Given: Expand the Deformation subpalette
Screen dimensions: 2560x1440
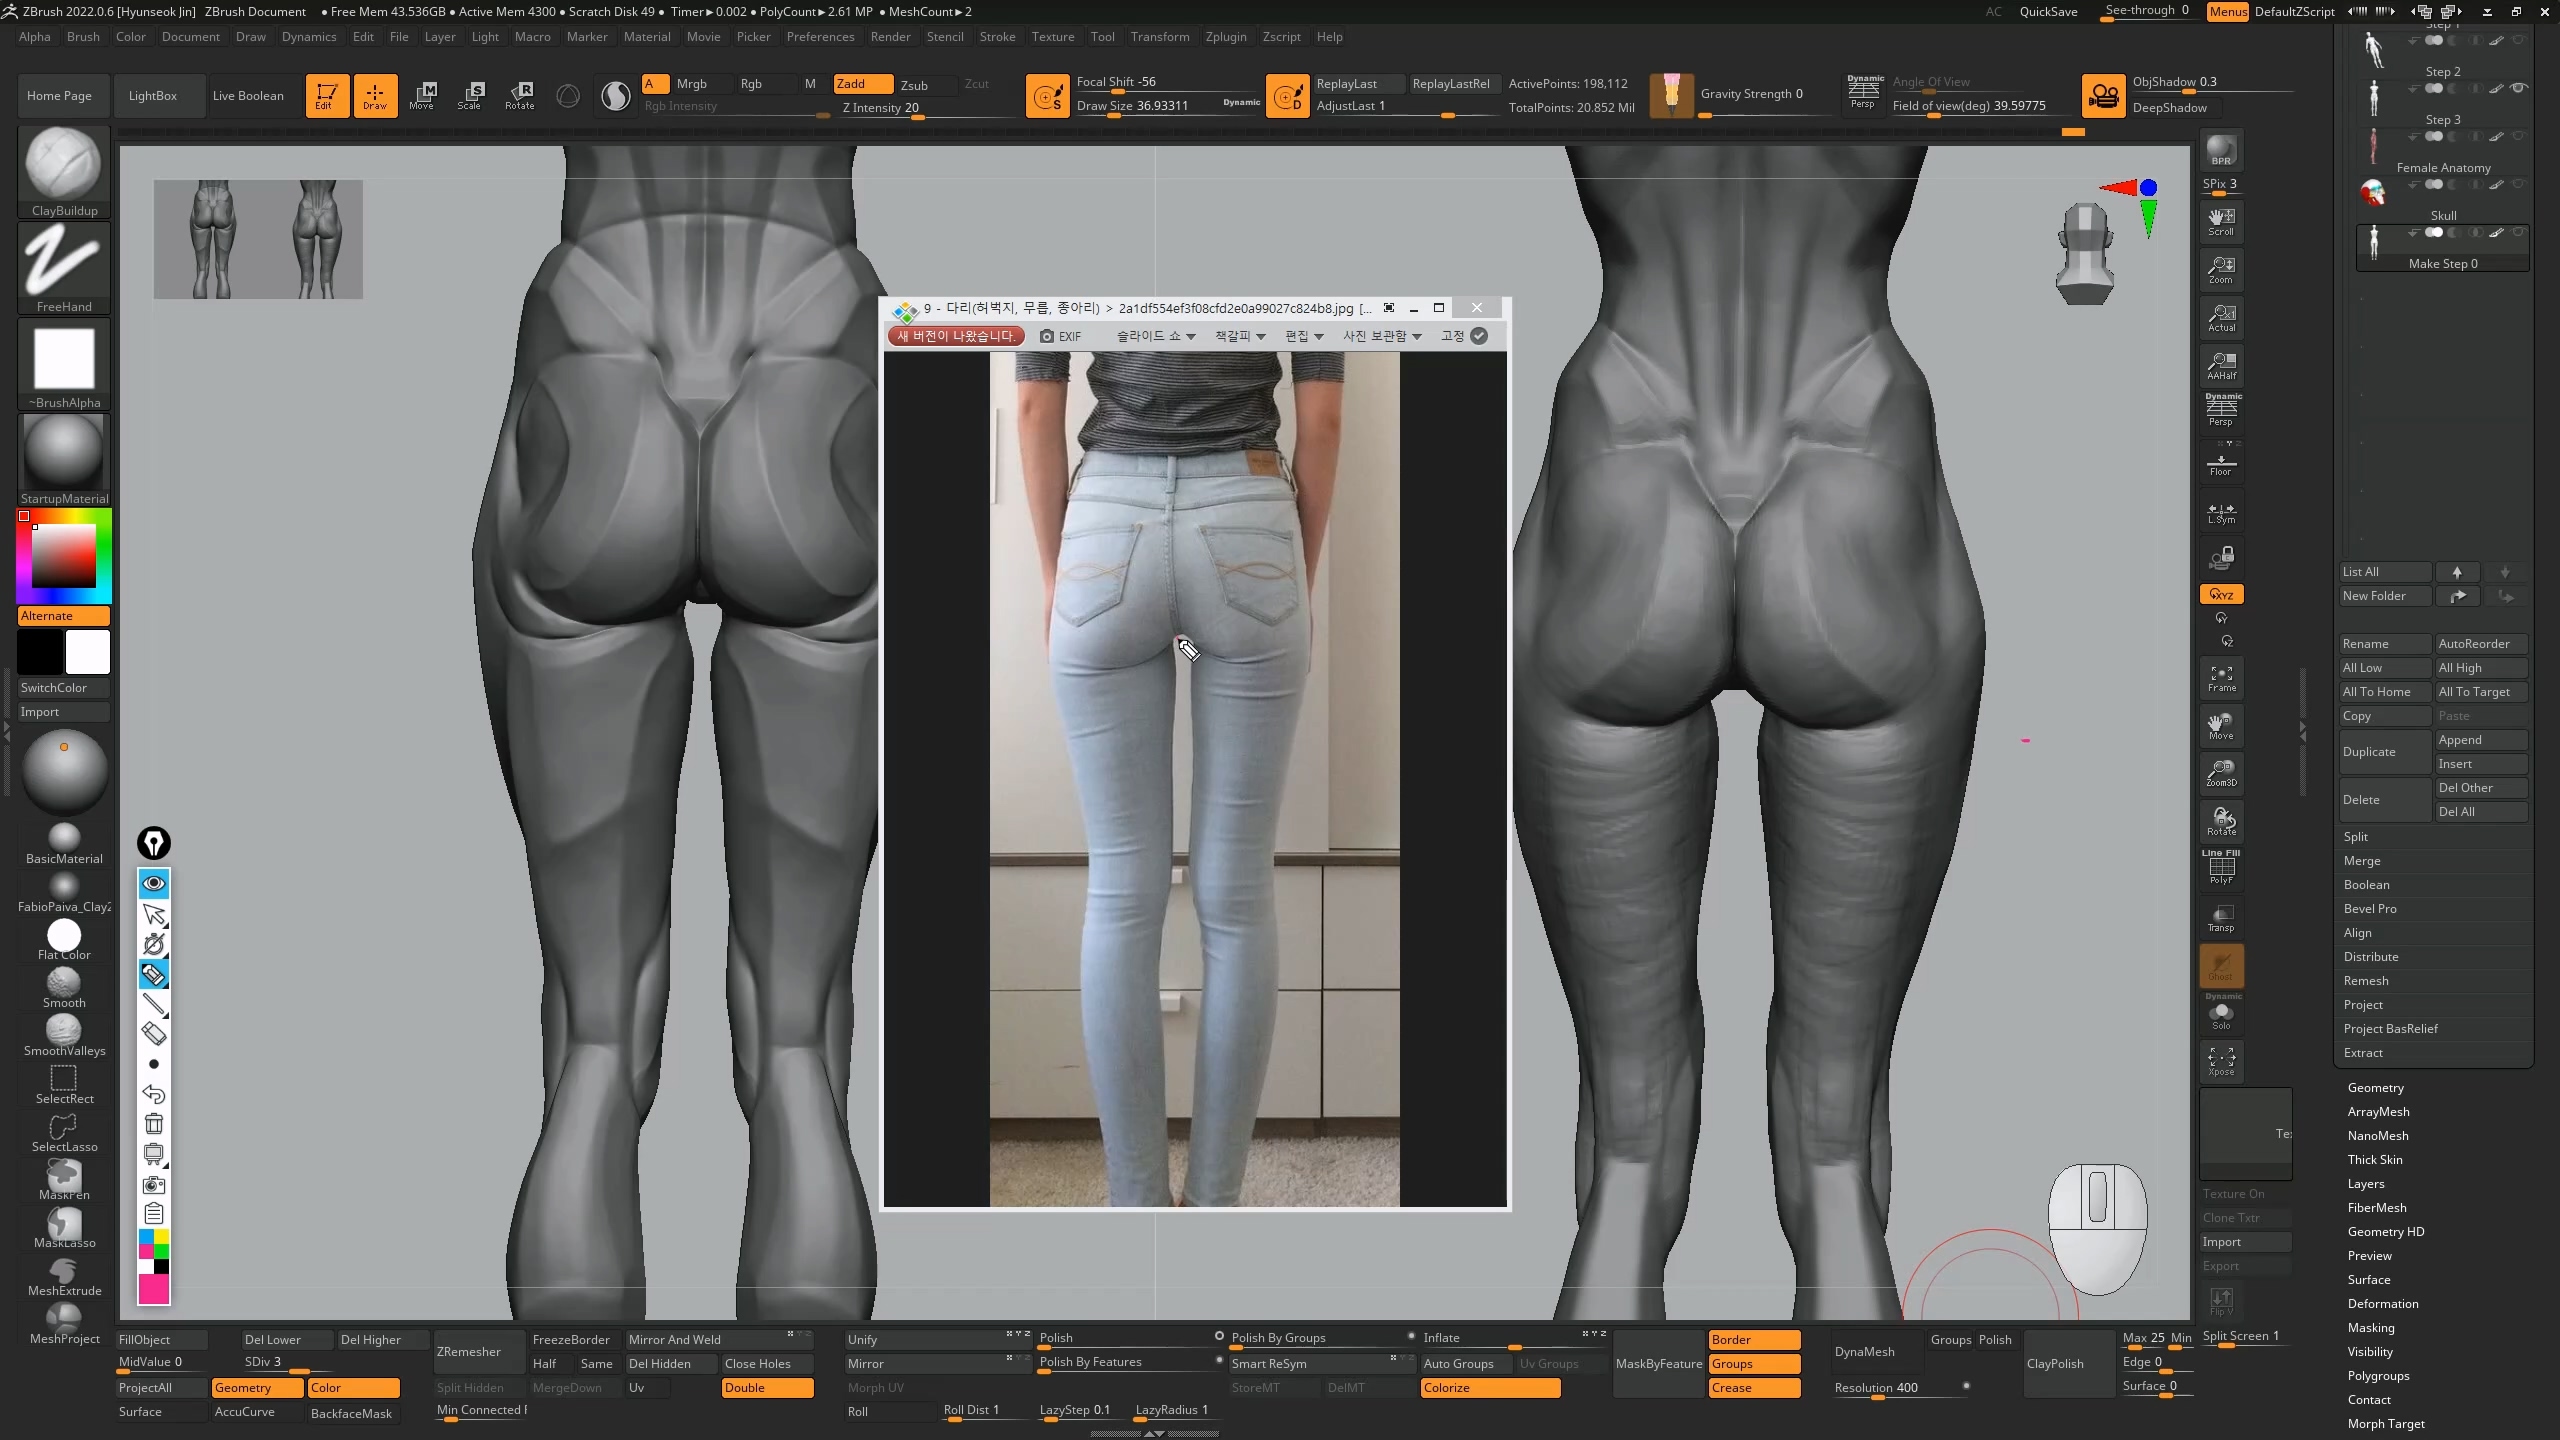Looking at the screenshot, I should point(2382,1304).
